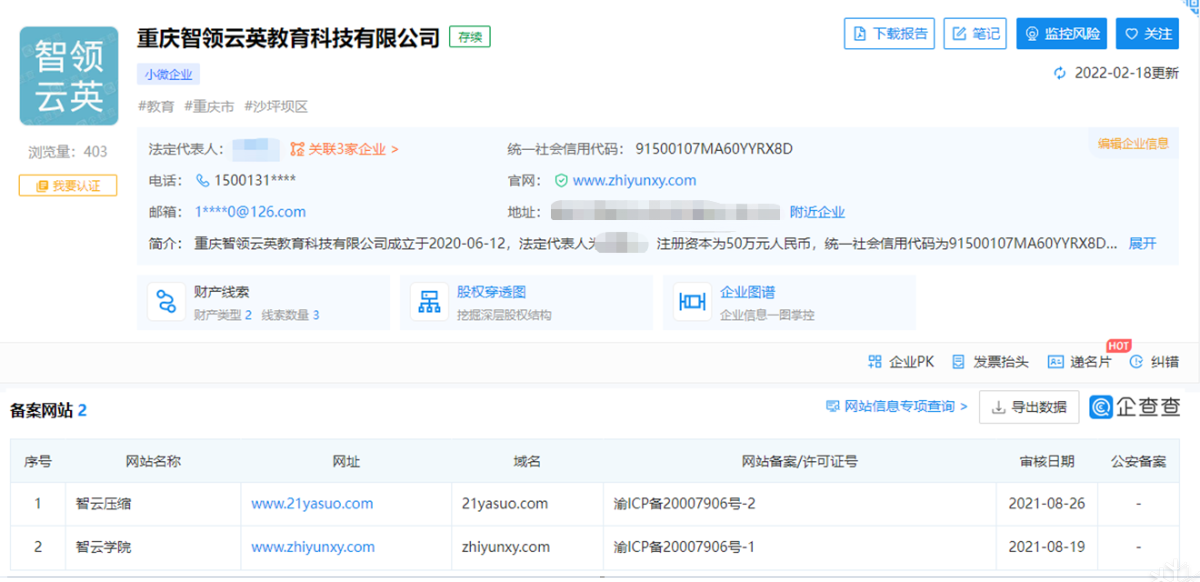Open 附近企业 nearby companies link
The height and width of the screenshot is (582, 1200).
(817, 212)
